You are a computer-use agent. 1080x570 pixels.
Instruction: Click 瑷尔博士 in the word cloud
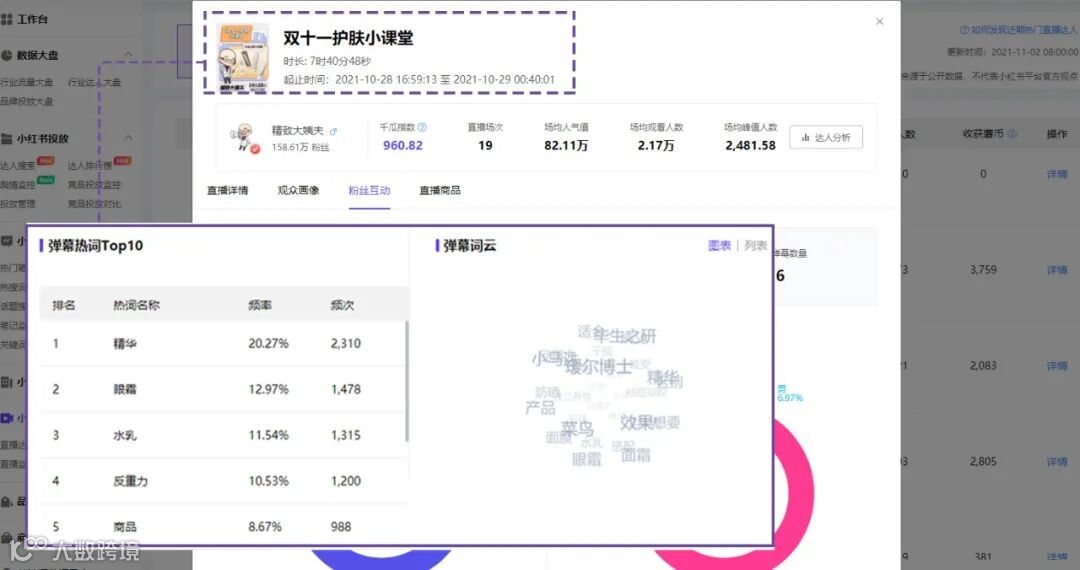click(x=599, y=367)
